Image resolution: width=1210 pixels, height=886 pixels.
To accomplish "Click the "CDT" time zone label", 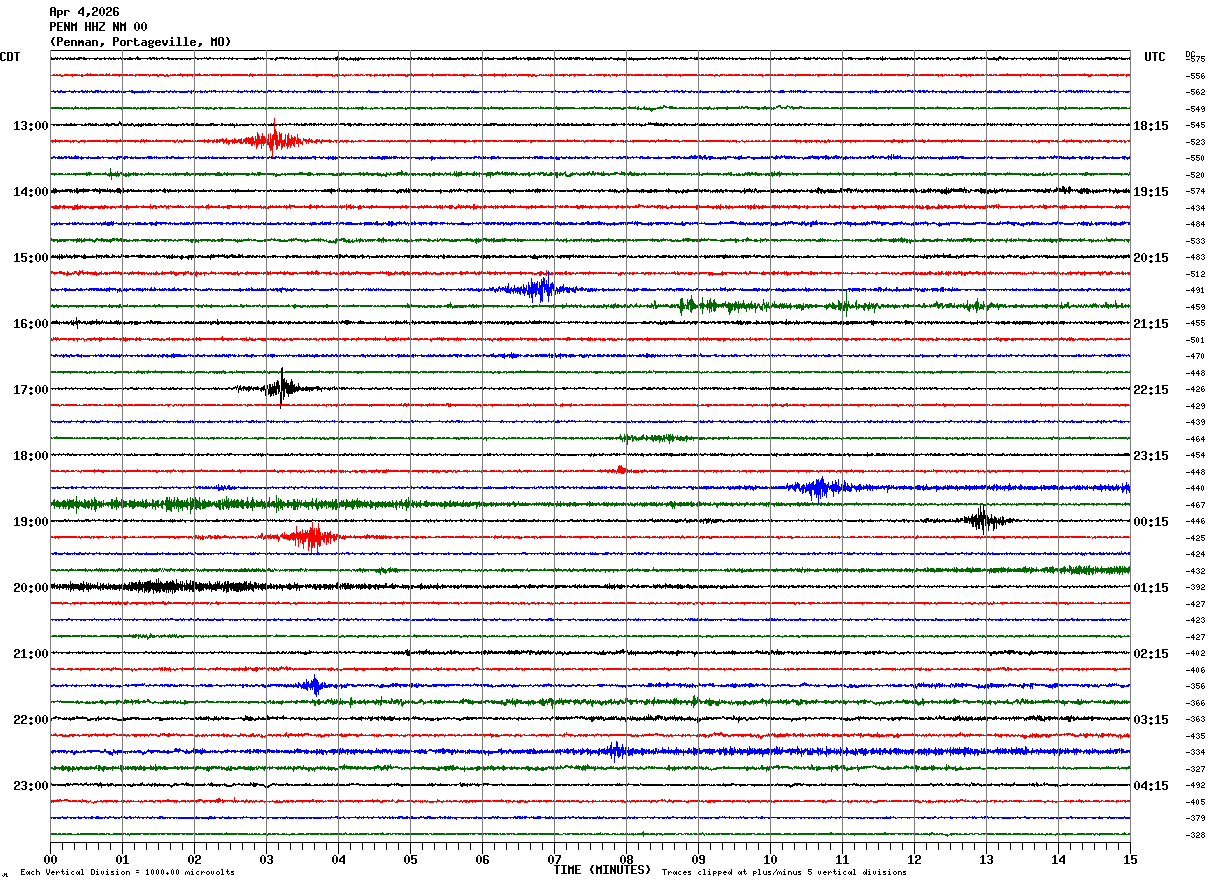I will pyautogui.click(x=10, y=57).
